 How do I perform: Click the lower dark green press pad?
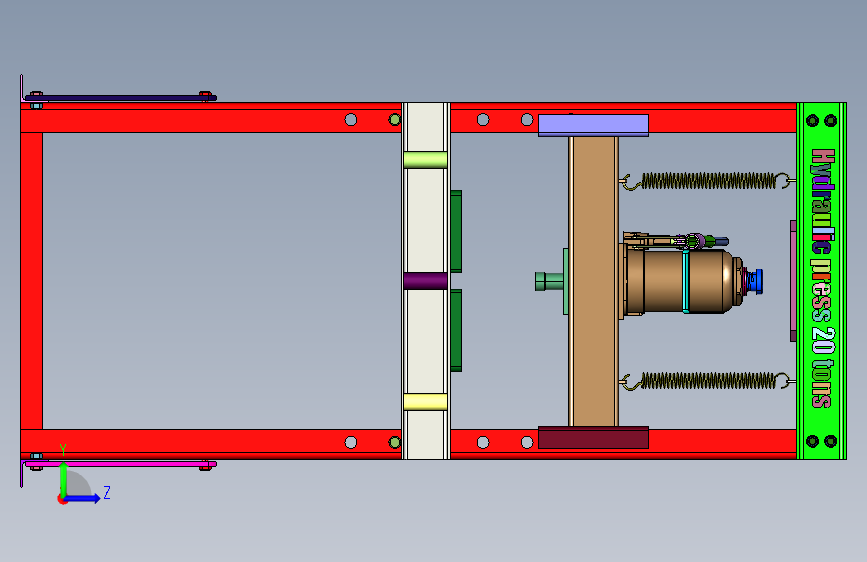coord(456,330)
